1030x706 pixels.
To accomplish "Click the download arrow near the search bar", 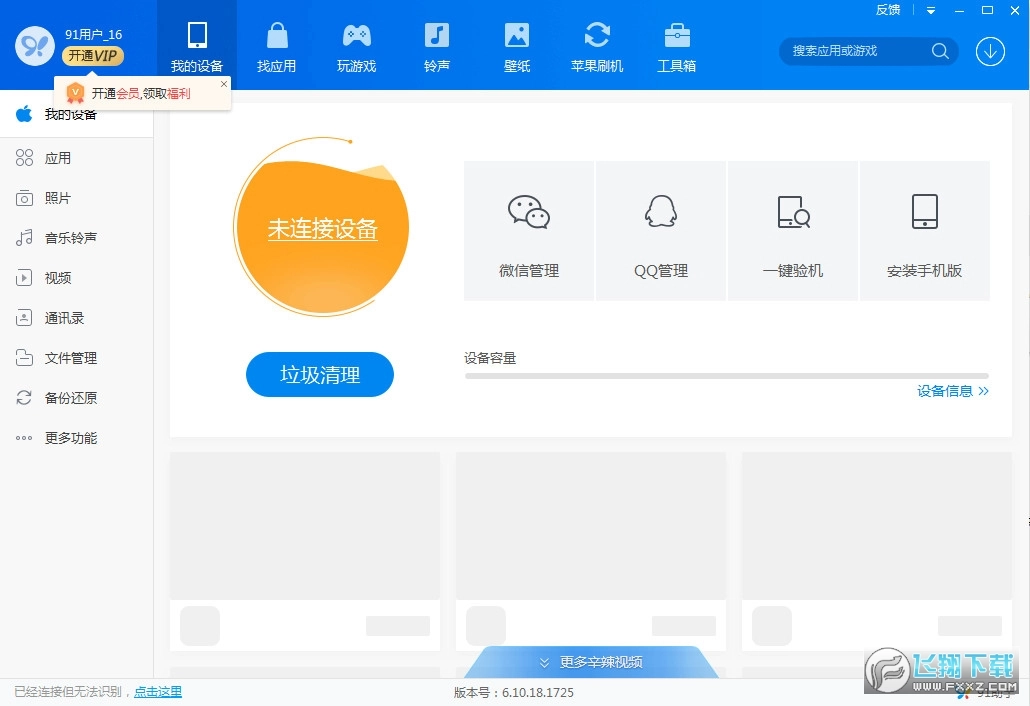I will coord(990,51).
